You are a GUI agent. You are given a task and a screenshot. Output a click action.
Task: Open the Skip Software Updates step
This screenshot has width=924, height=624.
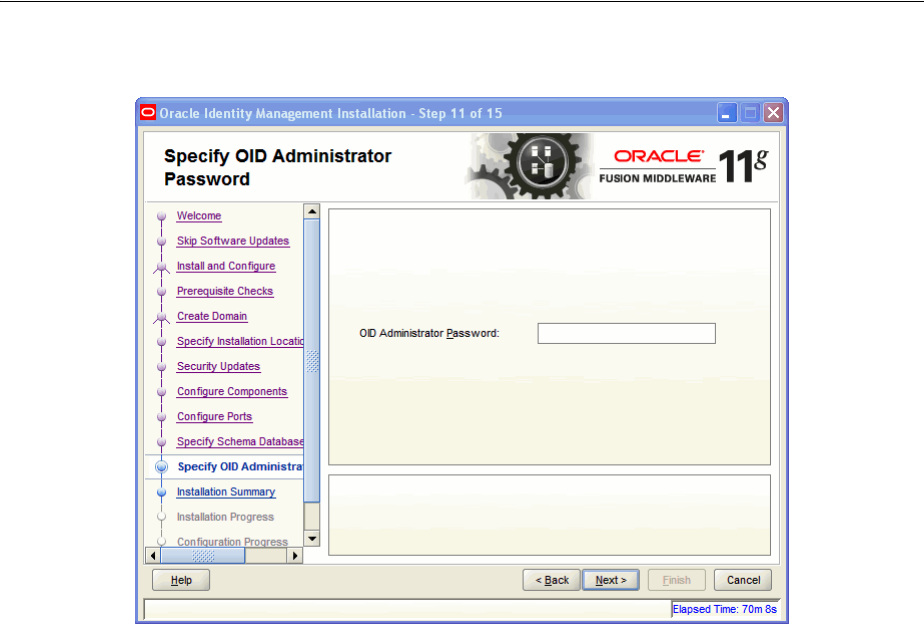[x=233, y=241]
